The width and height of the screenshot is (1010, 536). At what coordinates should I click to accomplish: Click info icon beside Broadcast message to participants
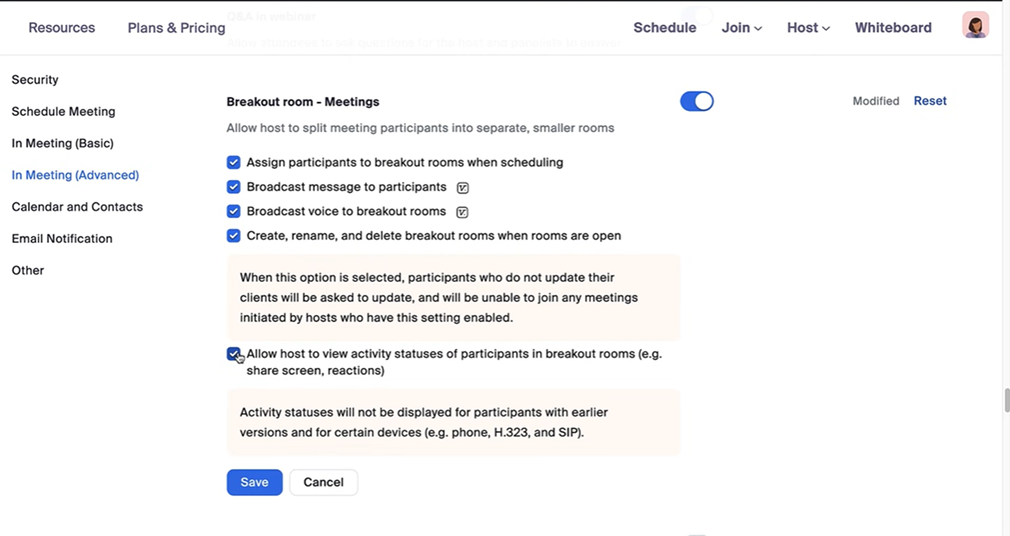[x=463, y=188]
